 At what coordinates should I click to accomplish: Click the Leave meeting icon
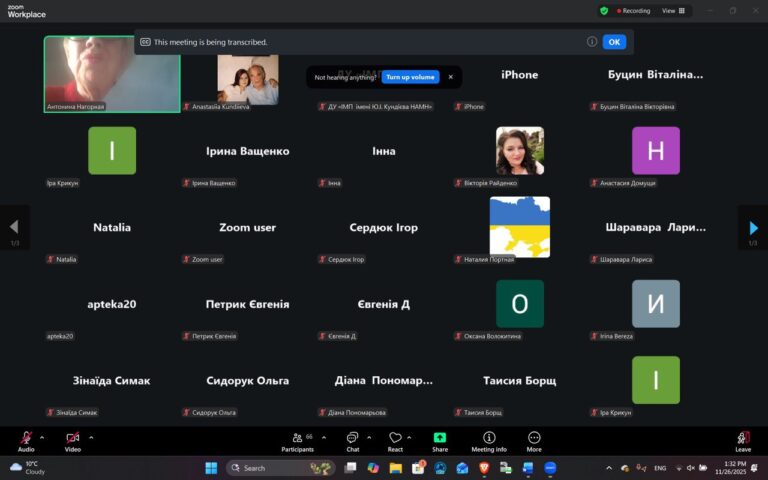pyautogui.click(x=743, y=439)
